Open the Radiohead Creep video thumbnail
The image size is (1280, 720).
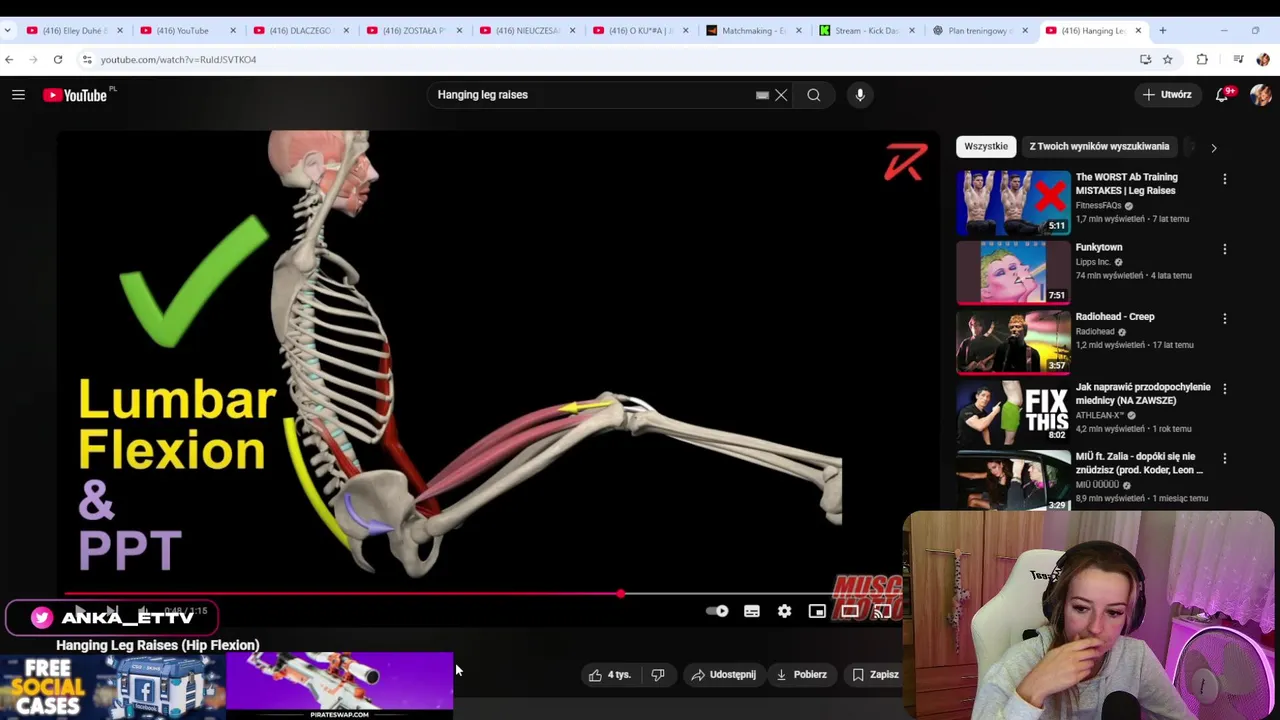(x=1013, y=342)
